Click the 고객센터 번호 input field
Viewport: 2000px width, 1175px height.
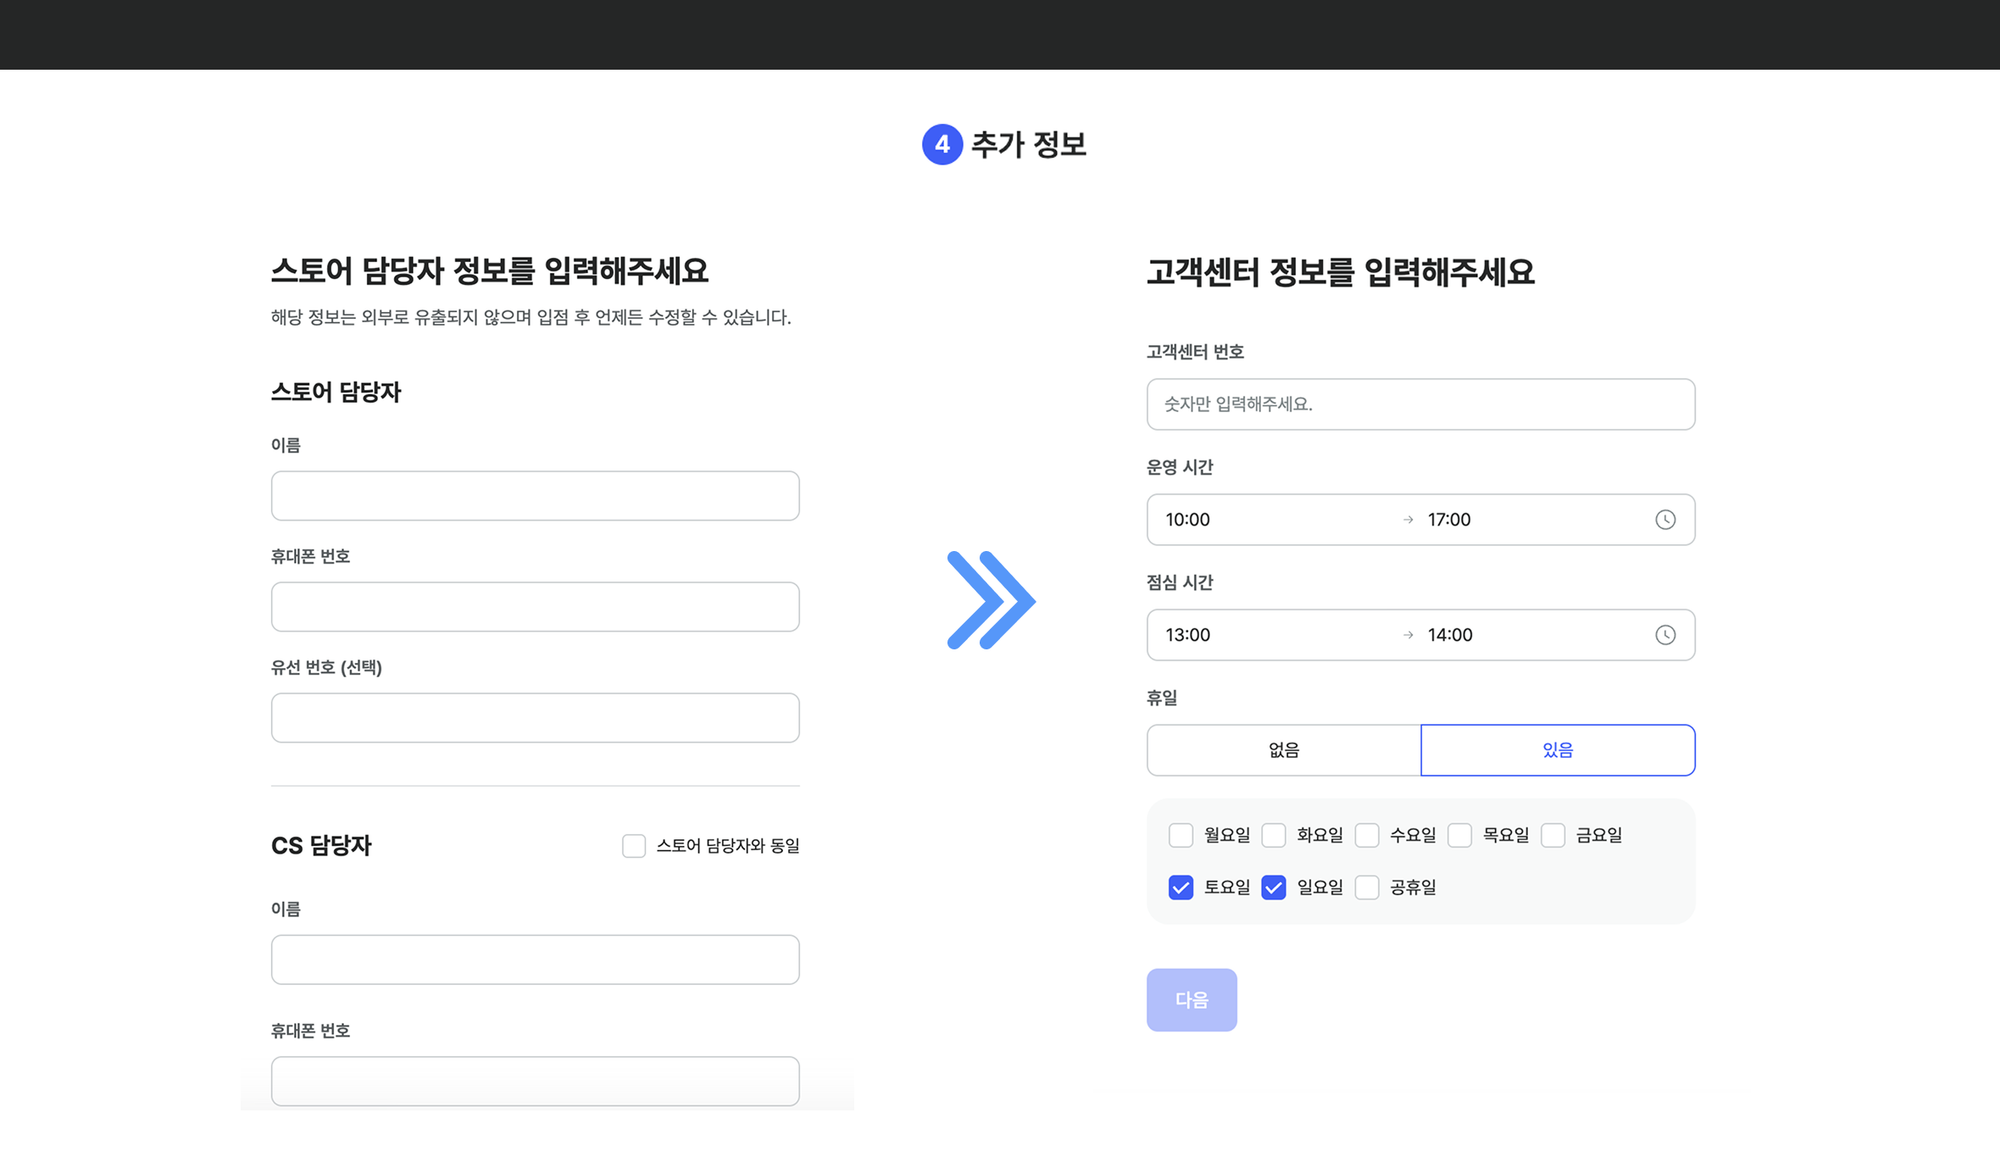(1420, 404)
